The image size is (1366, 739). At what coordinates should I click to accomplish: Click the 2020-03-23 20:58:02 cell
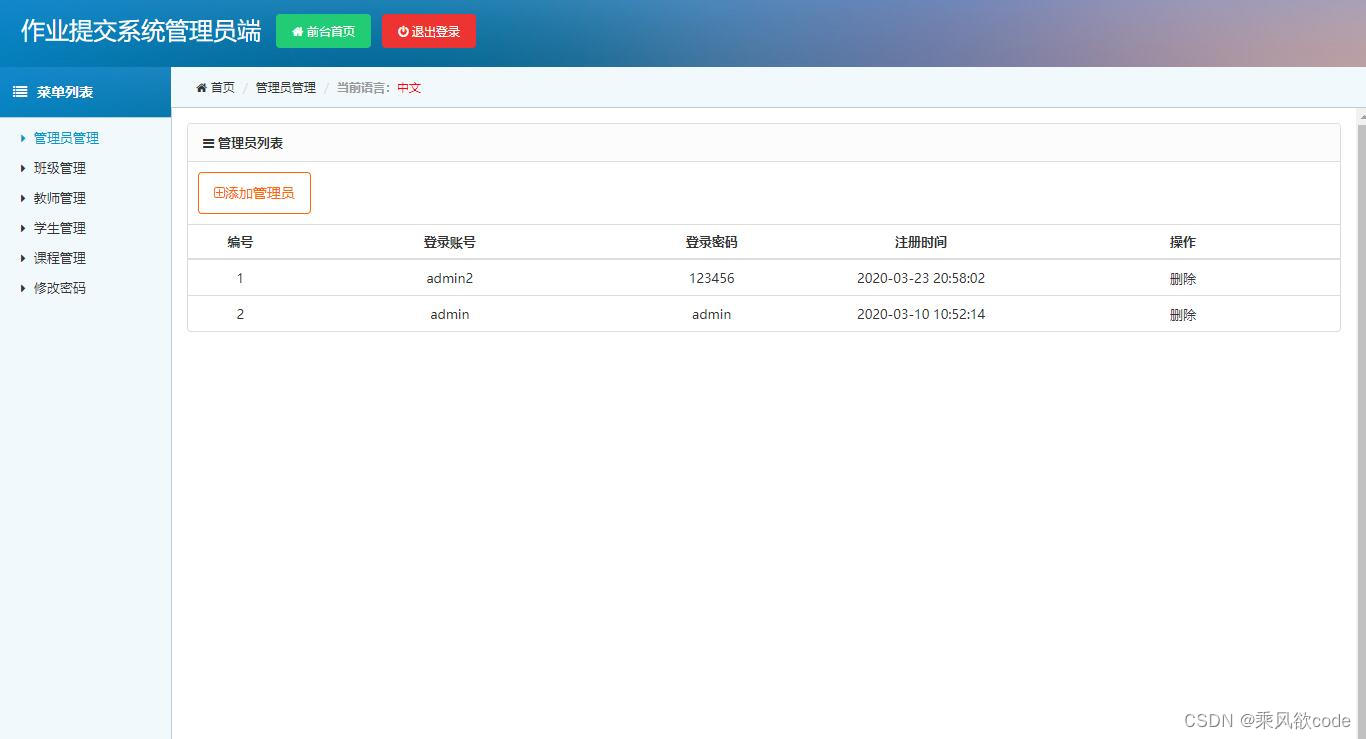pyautogui.click(x=921, y=278)
